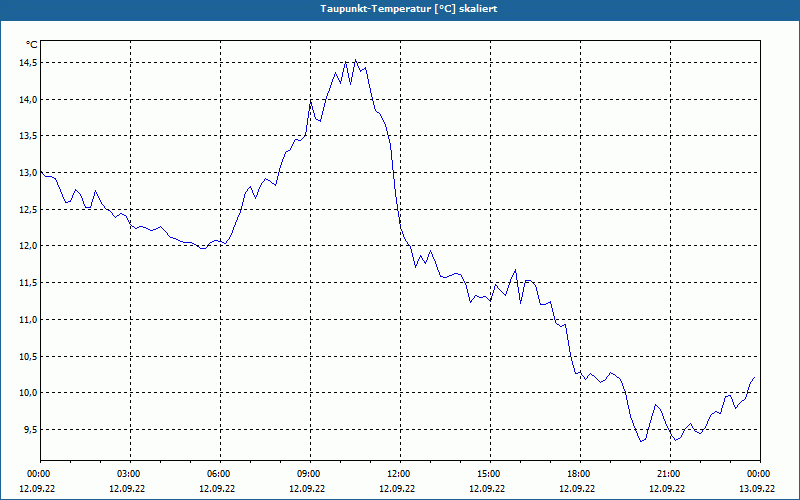The width and height of the screenshot is (800, 500).
Task: Click the '00:00' time label above '12.09.22'
Action: (x=37, y=474)
